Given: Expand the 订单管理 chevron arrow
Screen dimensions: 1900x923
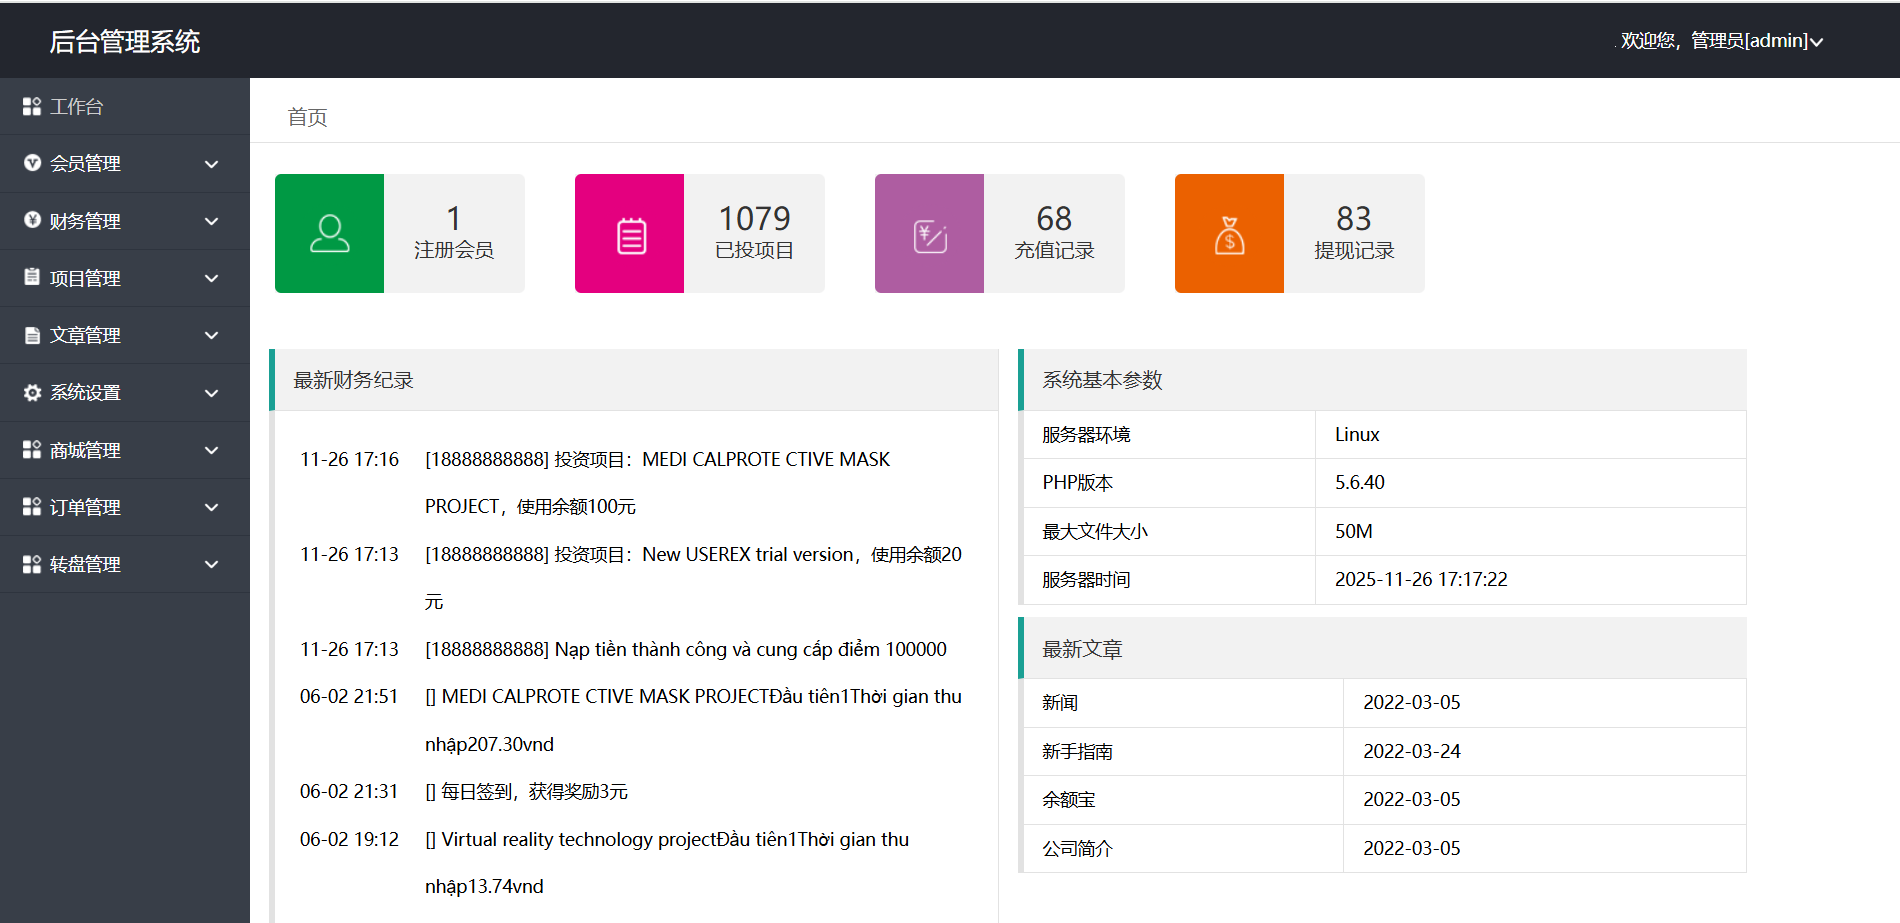Looking at the screenshot, I should click(x=211, y=508).
